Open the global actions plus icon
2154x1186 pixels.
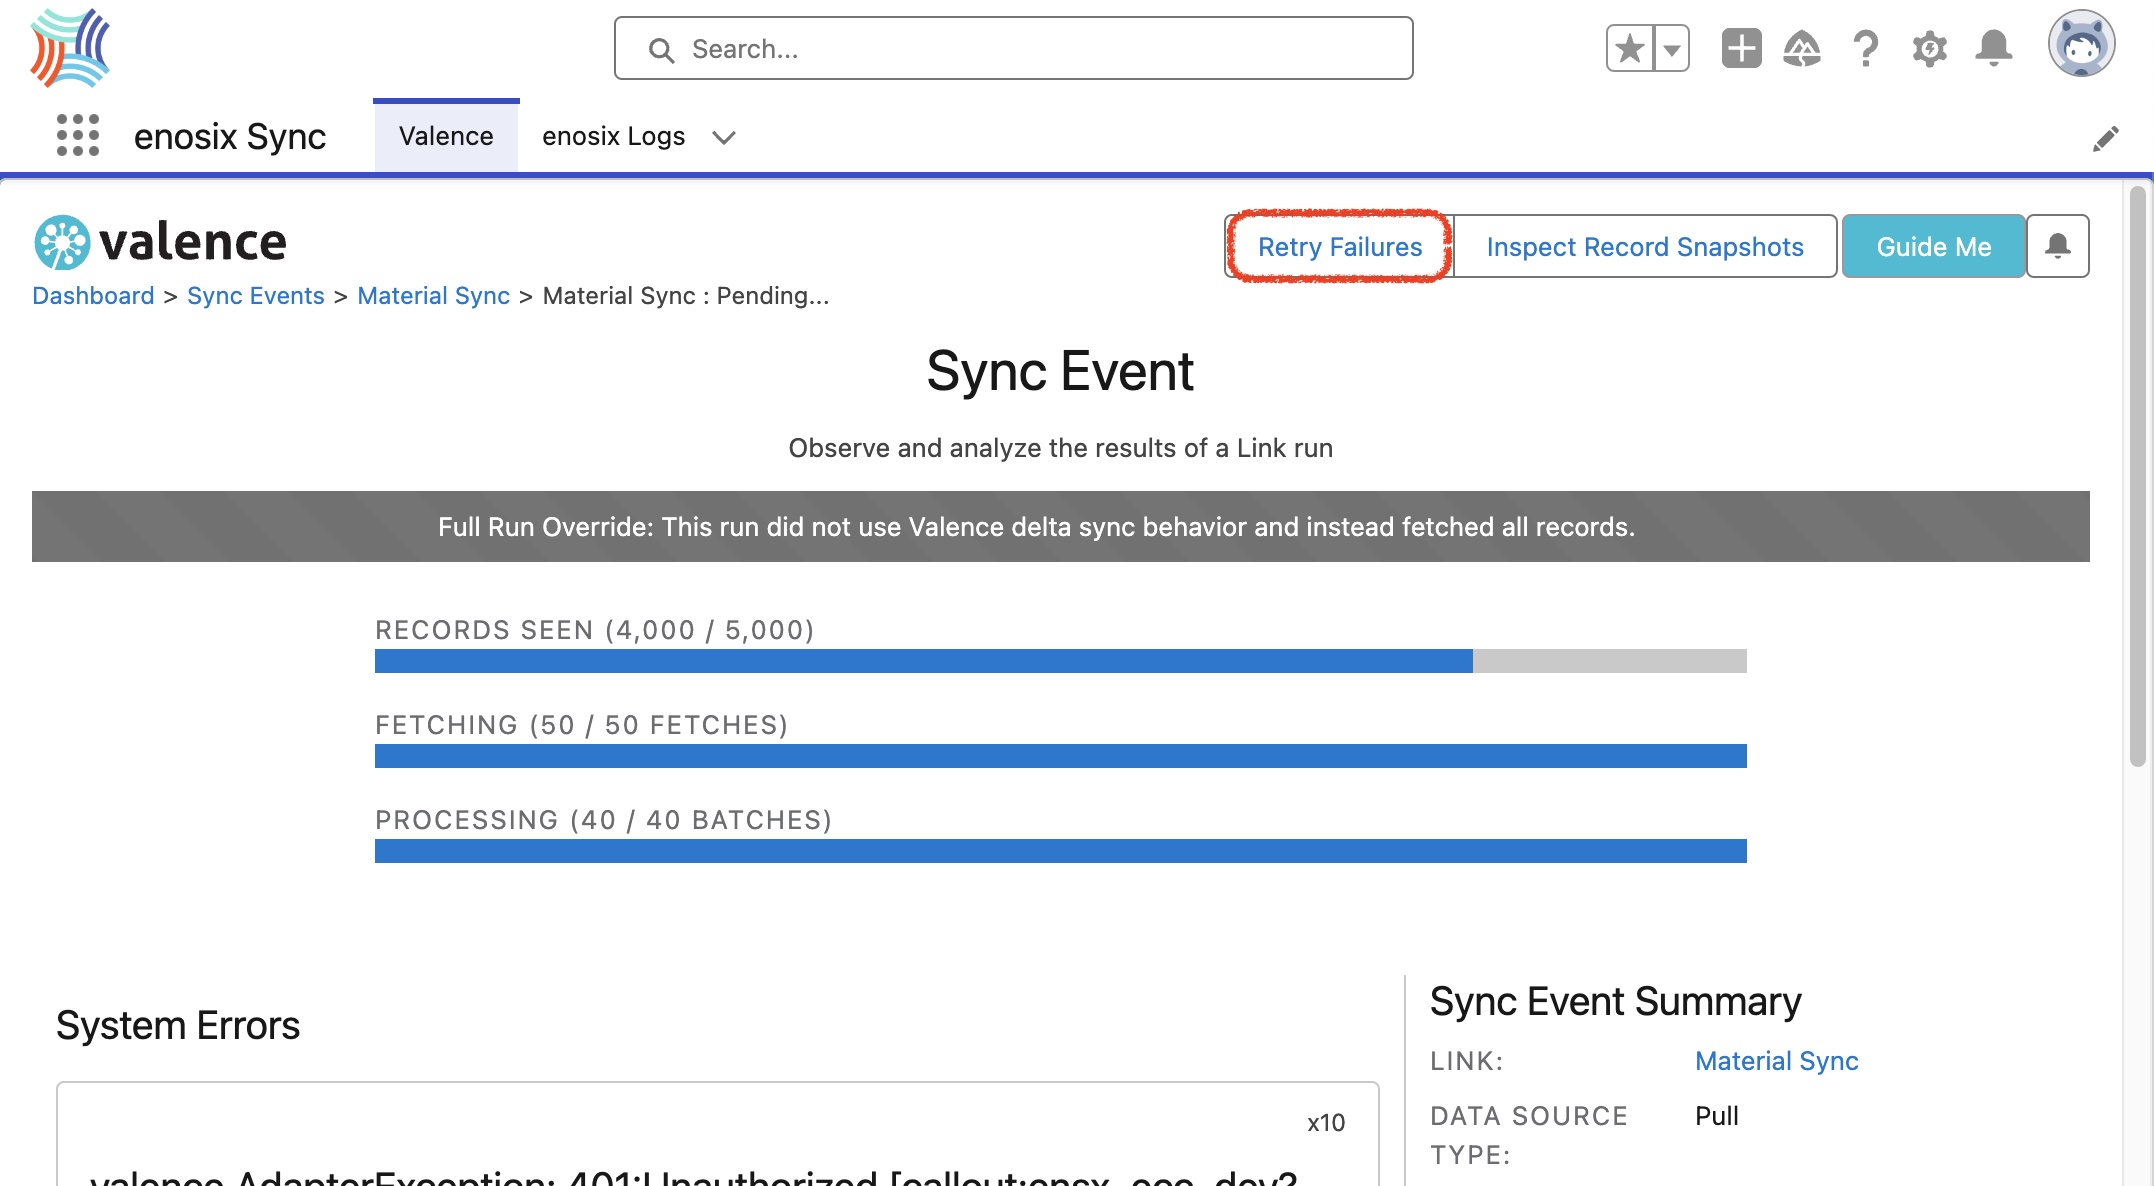pyautogui.click(x=1741, y=48)
